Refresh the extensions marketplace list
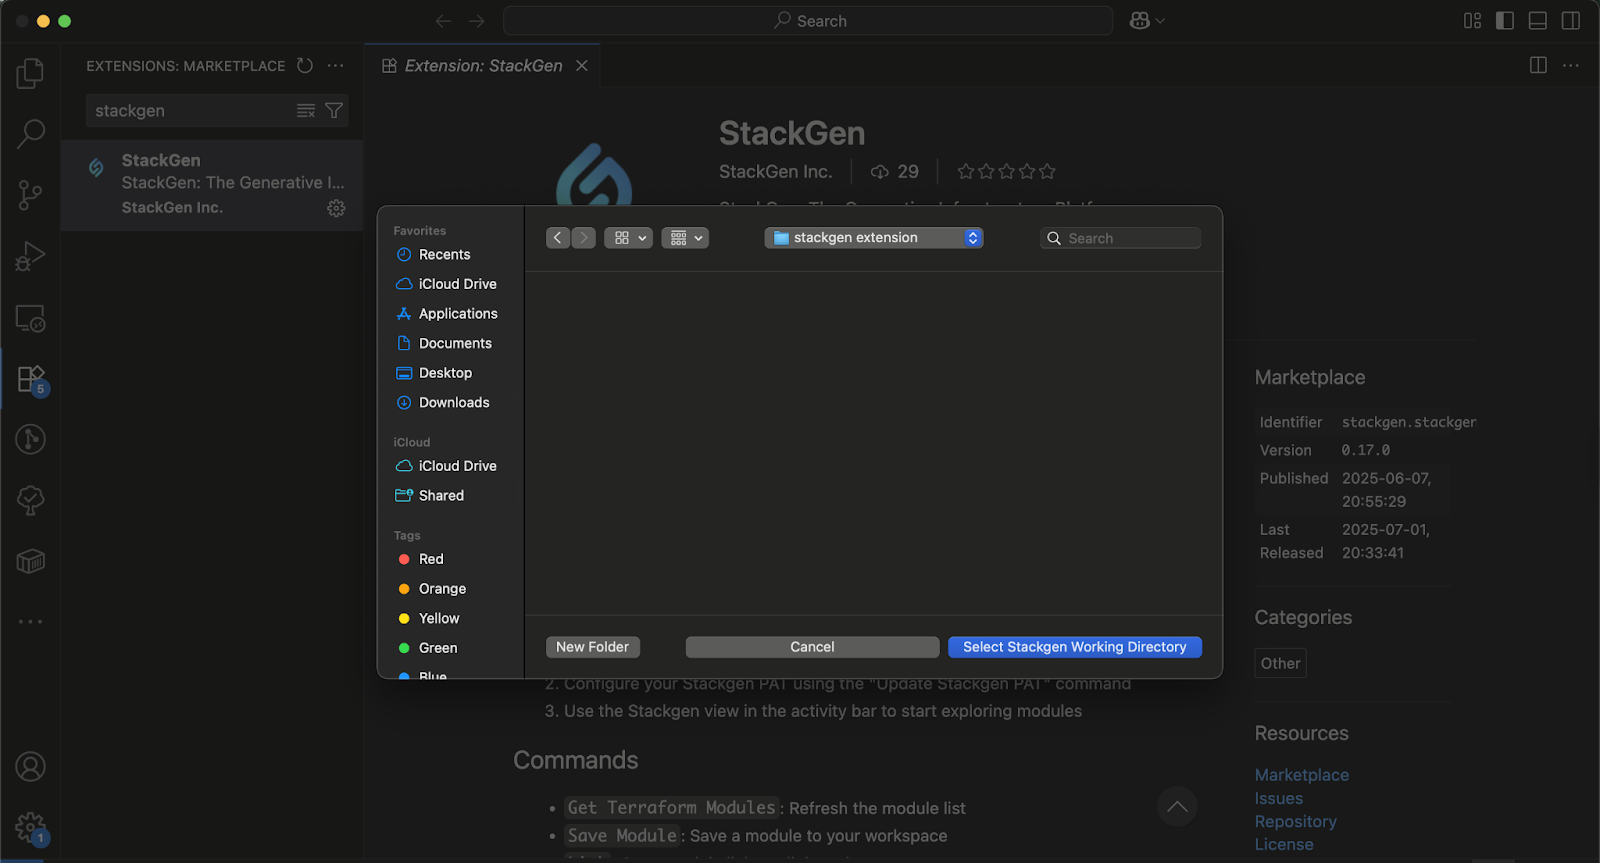This screenshot has height=863, width=1600. click(305, 66)
